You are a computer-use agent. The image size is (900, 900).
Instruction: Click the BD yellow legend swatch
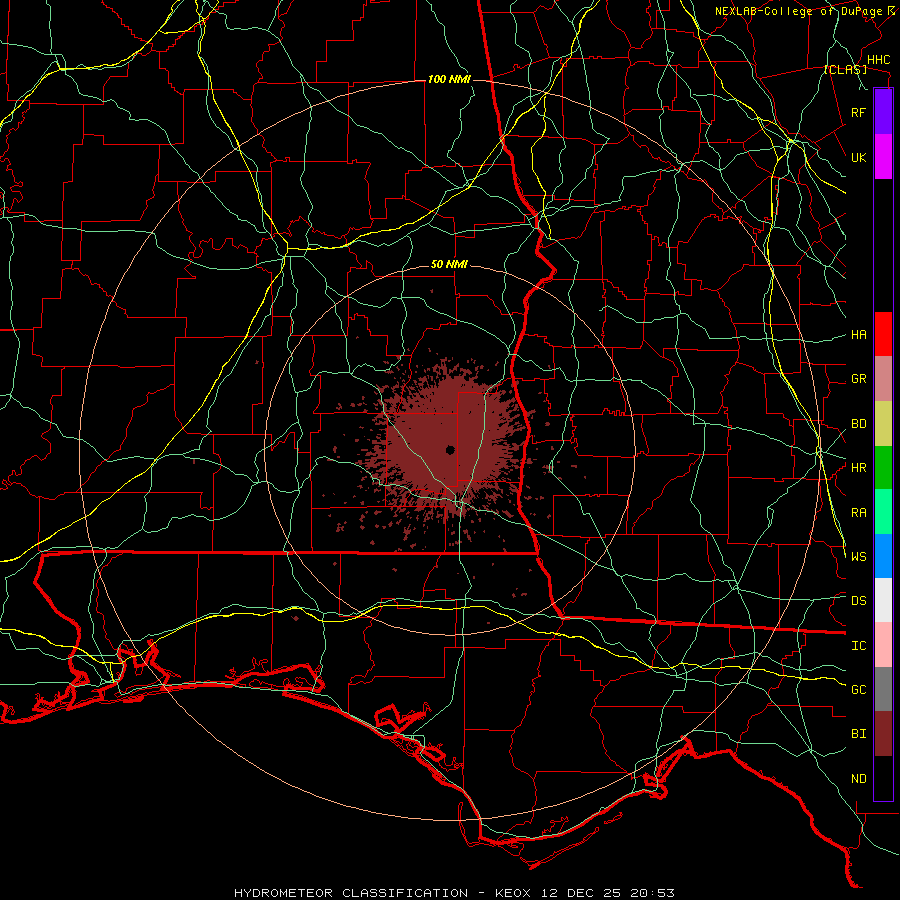tap(883, 424)
